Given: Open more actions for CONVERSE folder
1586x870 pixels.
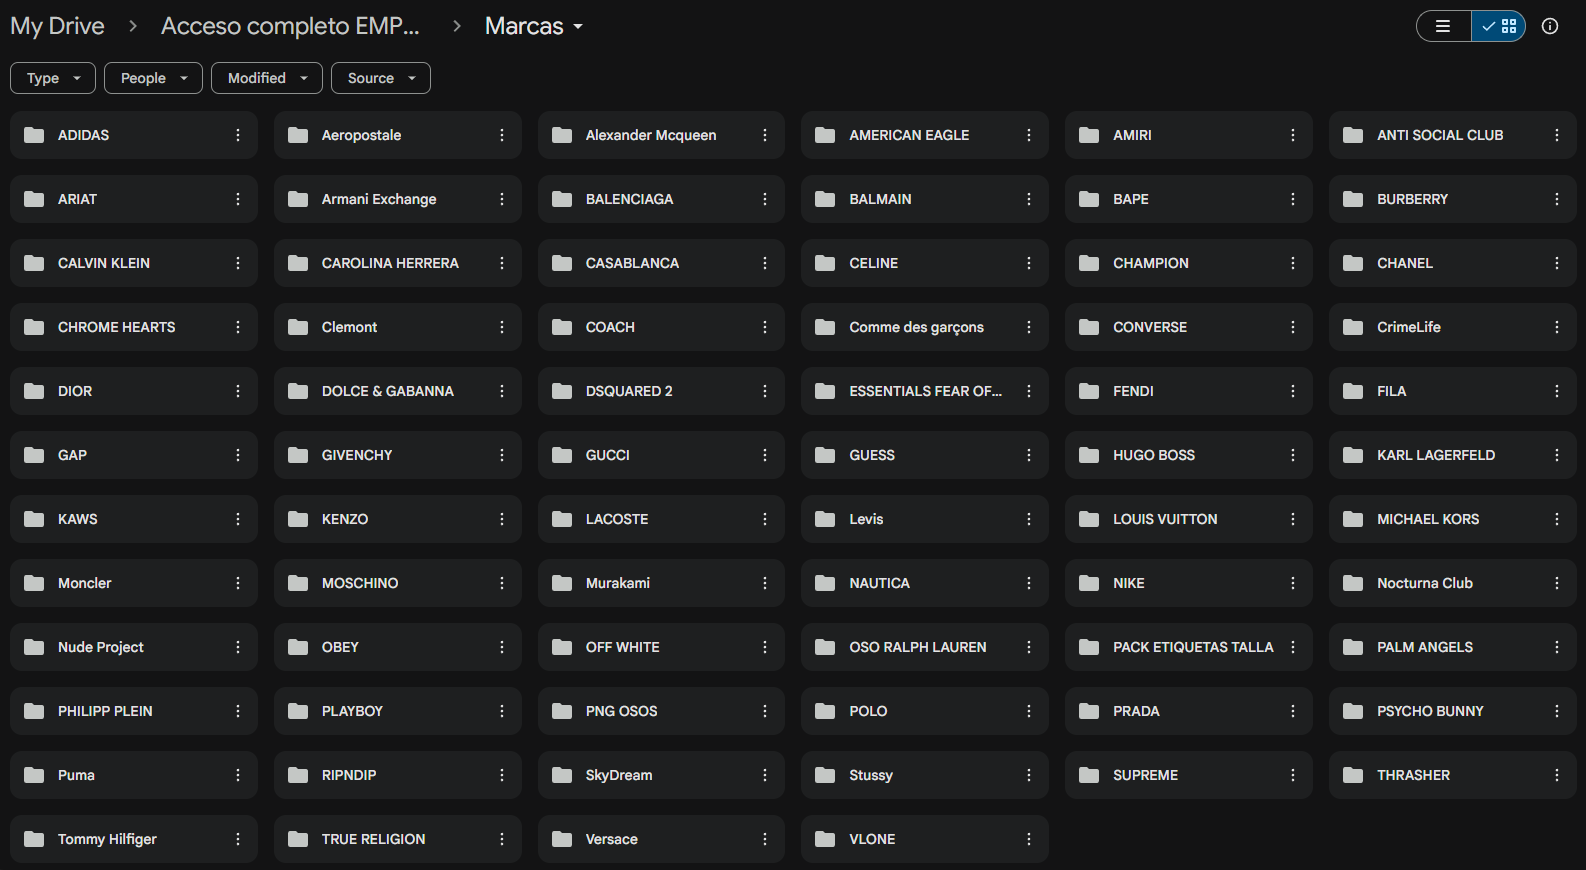Looking at the screenshot, I should point(1293,327).
